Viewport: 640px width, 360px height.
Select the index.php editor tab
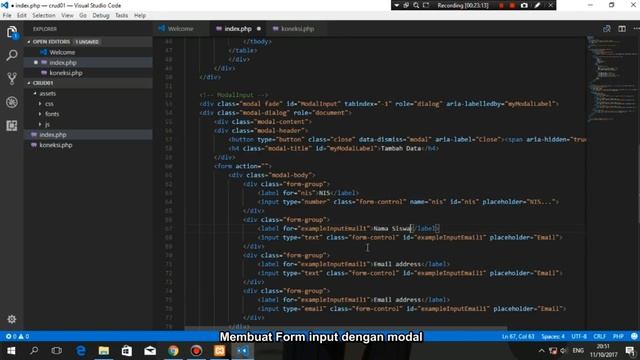[238, 29]
